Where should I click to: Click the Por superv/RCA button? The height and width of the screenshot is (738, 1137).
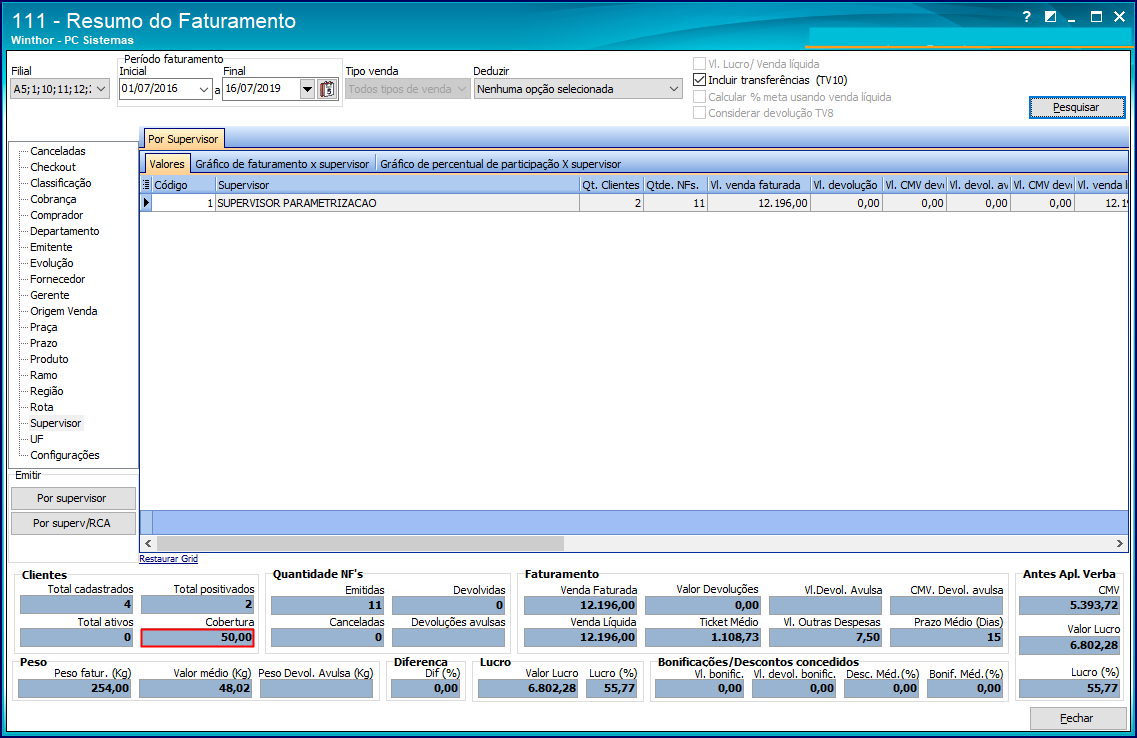pos(73,523)
